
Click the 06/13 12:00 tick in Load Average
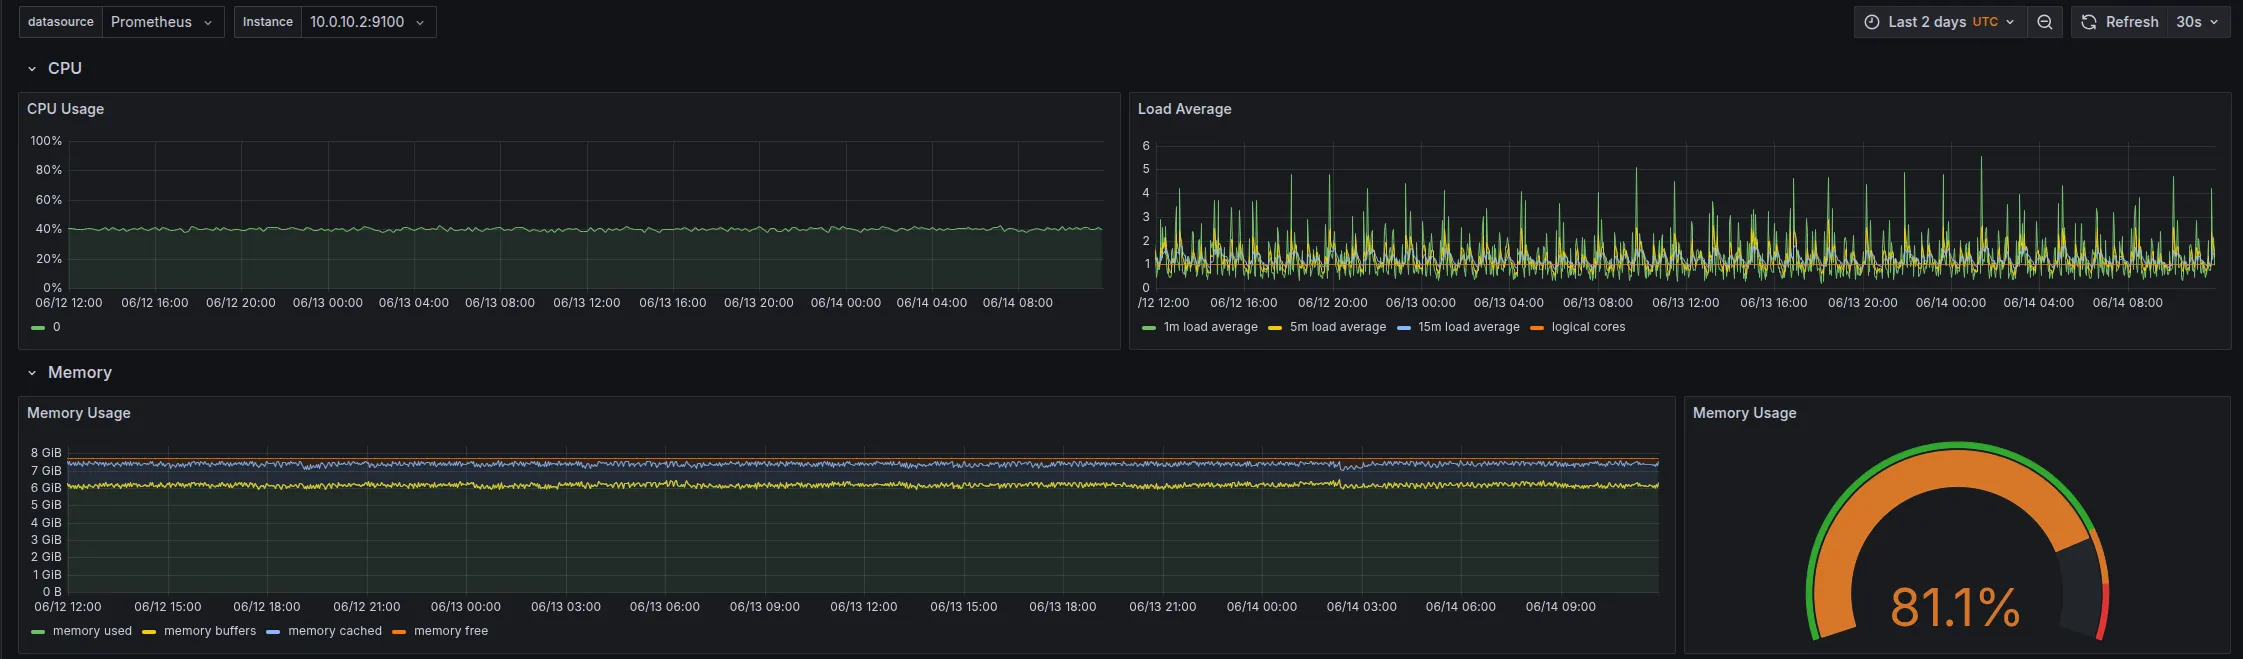click(1686, 303)
